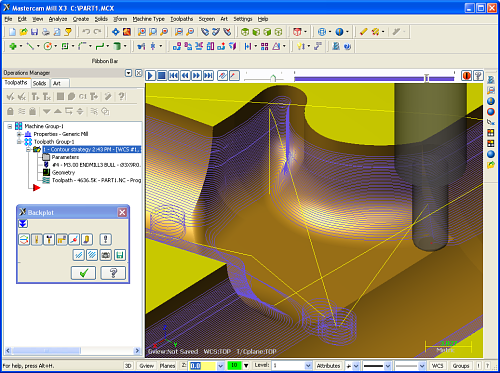Select the green cylinder solid primitive icon
This screenshot has width=500, height=373.
pos(117,46)
